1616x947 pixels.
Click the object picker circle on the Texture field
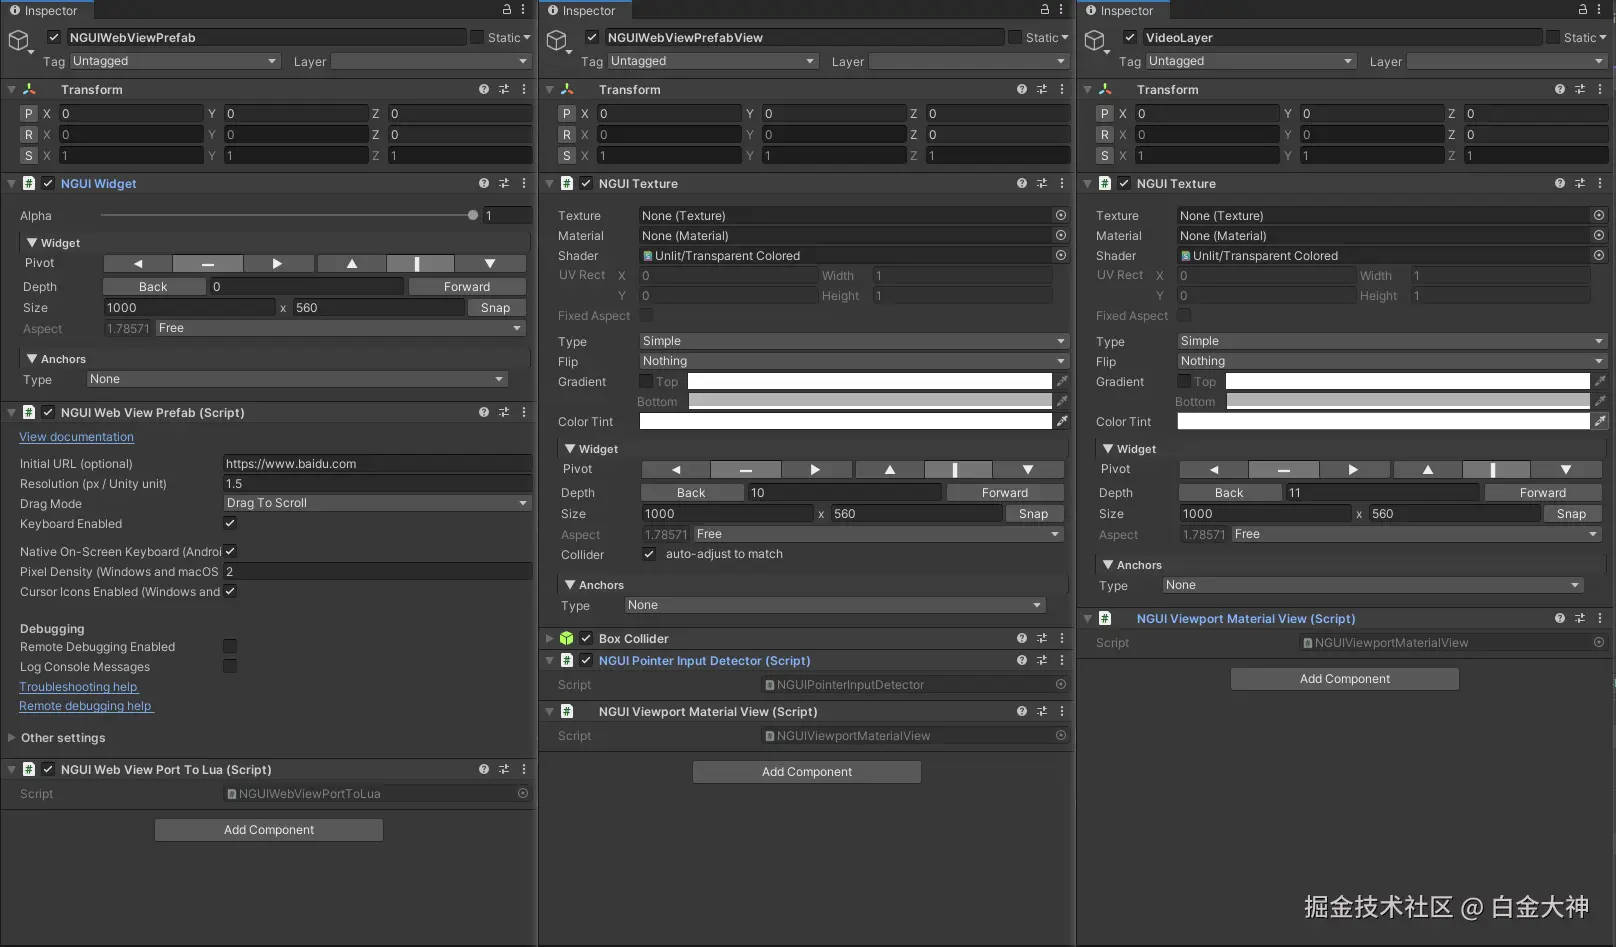tap(1060, 215)
